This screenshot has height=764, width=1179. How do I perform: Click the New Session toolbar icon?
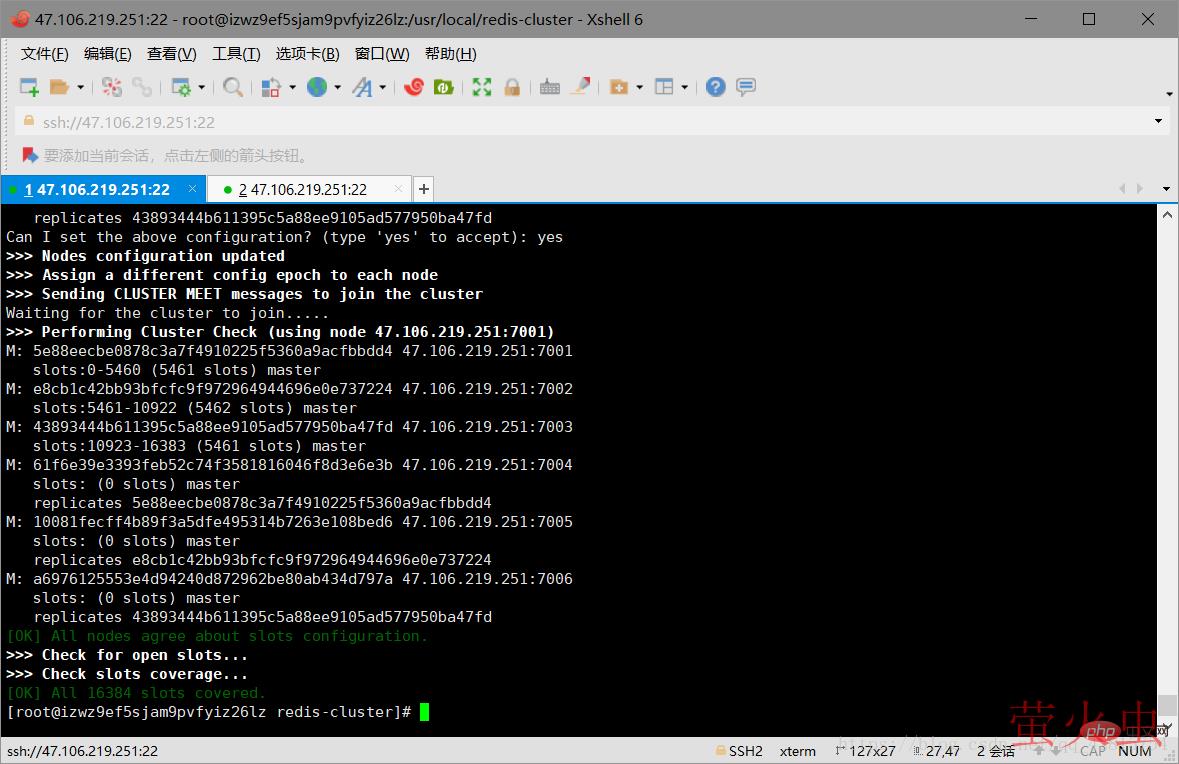point(29,88)
